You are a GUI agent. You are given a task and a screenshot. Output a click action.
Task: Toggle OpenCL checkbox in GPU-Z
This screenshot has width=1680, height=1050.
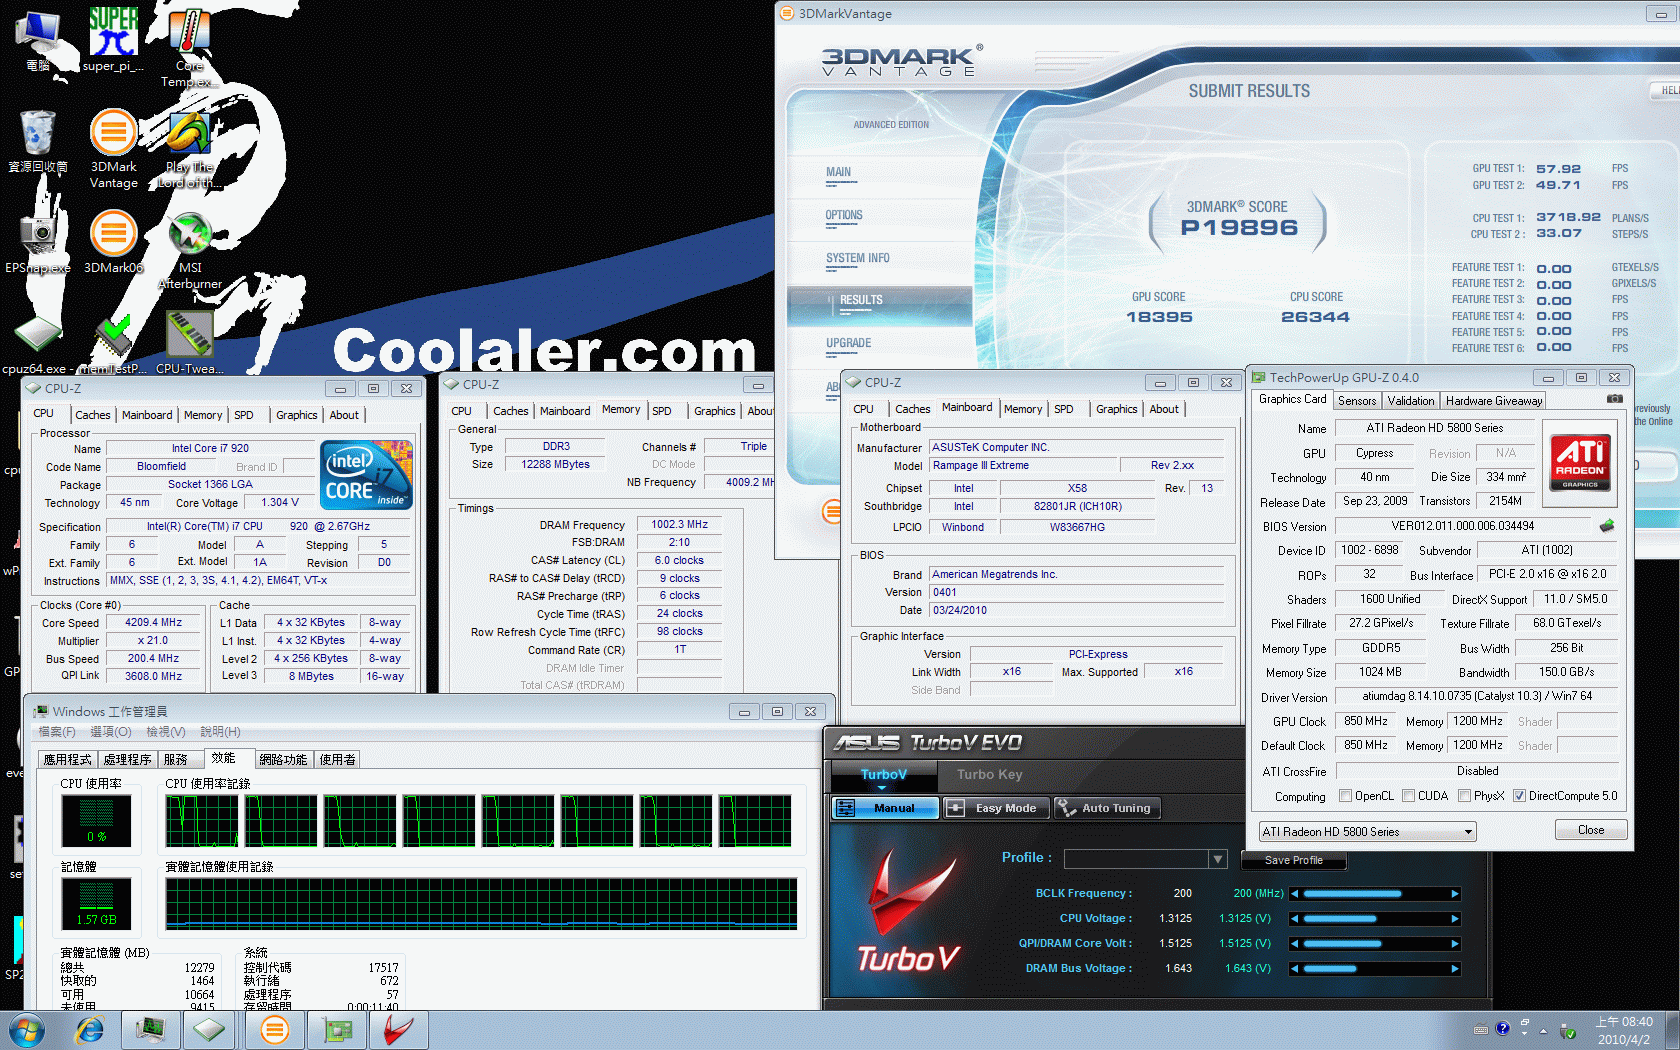pos(1345,796)
